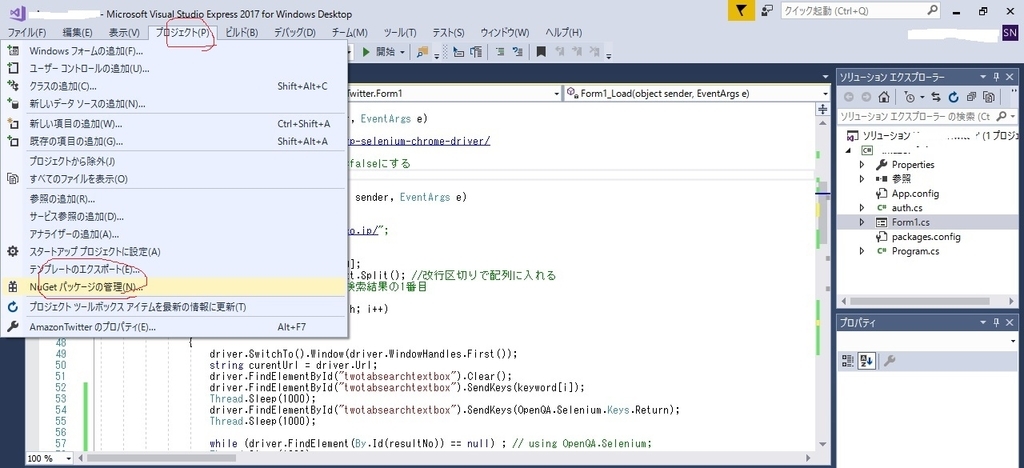Image resolution: width=1024 pixels, height=468 pixels.
Task: Open the 100 % zoom dropdown
Action: tap(69, 459)
